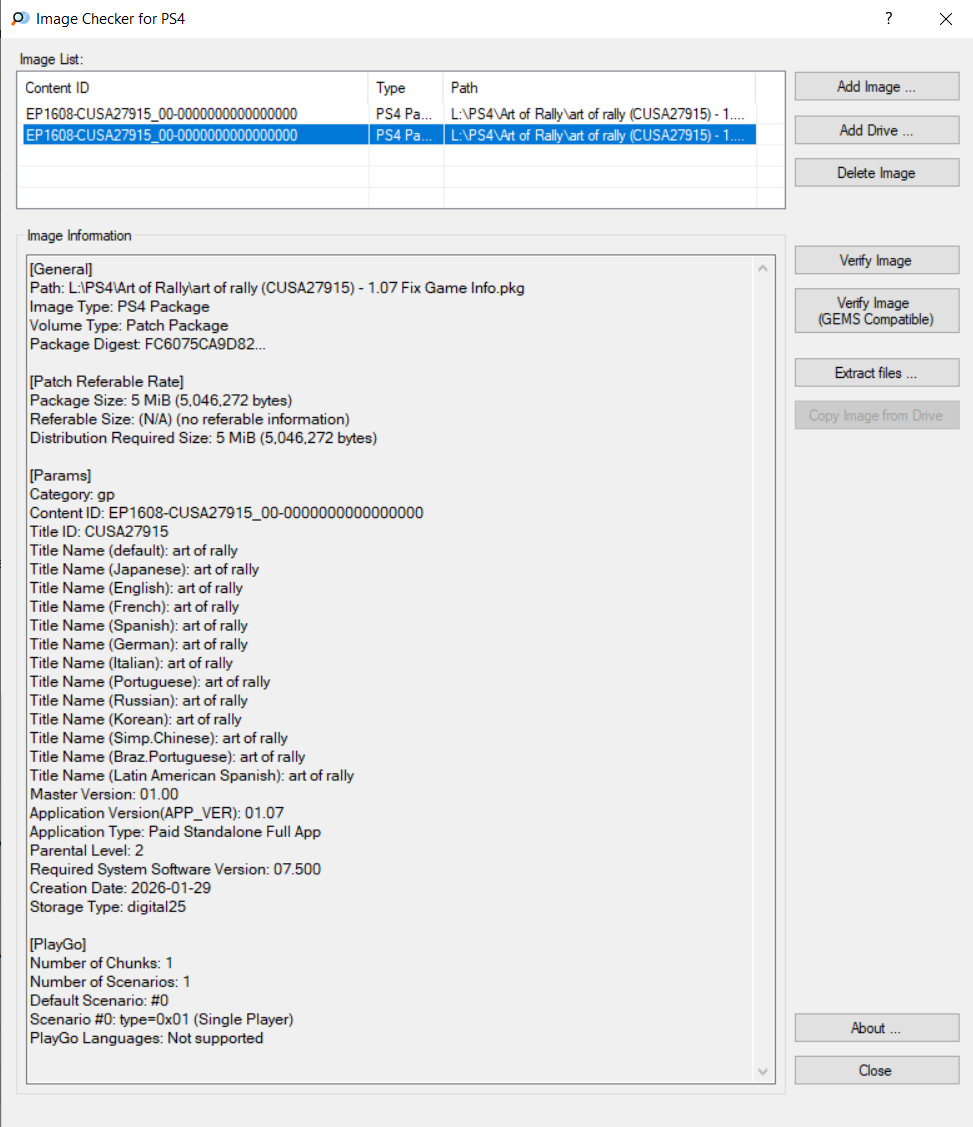Select the highlighted second image list row
The image size is (973, 1127).
click(389, 135)
